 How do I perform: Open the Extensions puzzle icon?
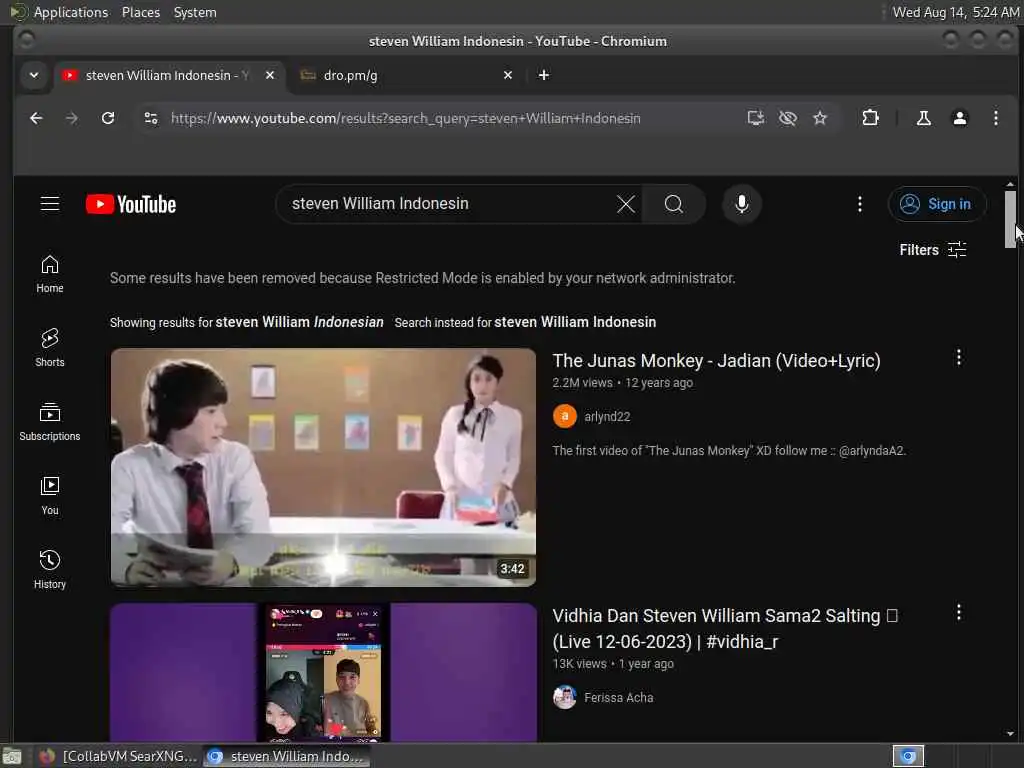[870, 118]
